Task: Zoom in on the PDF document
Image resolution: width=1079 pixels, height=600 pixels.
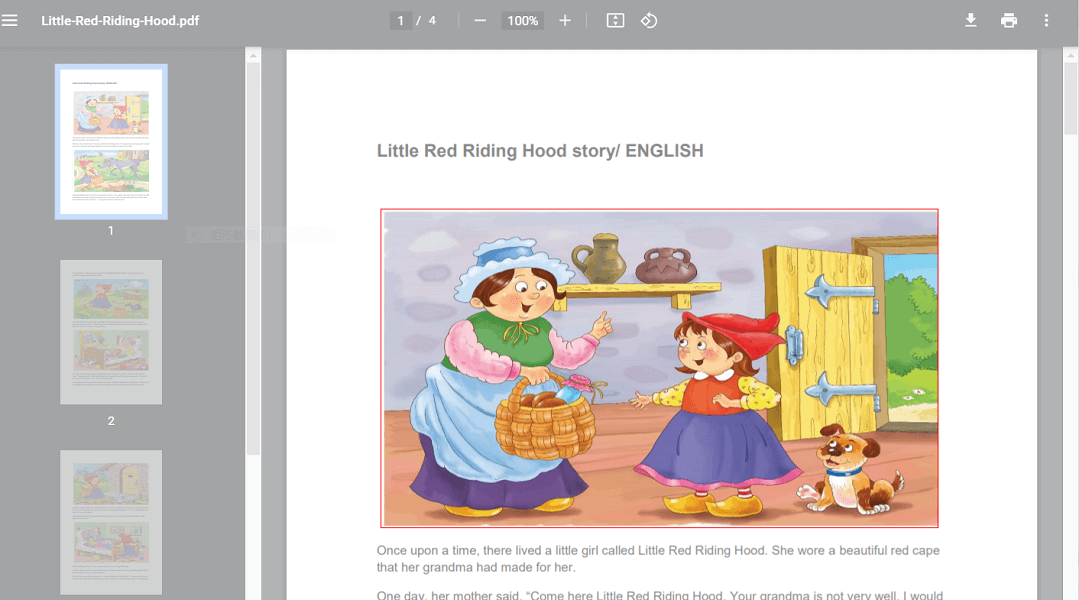Action: coord(564,20)
